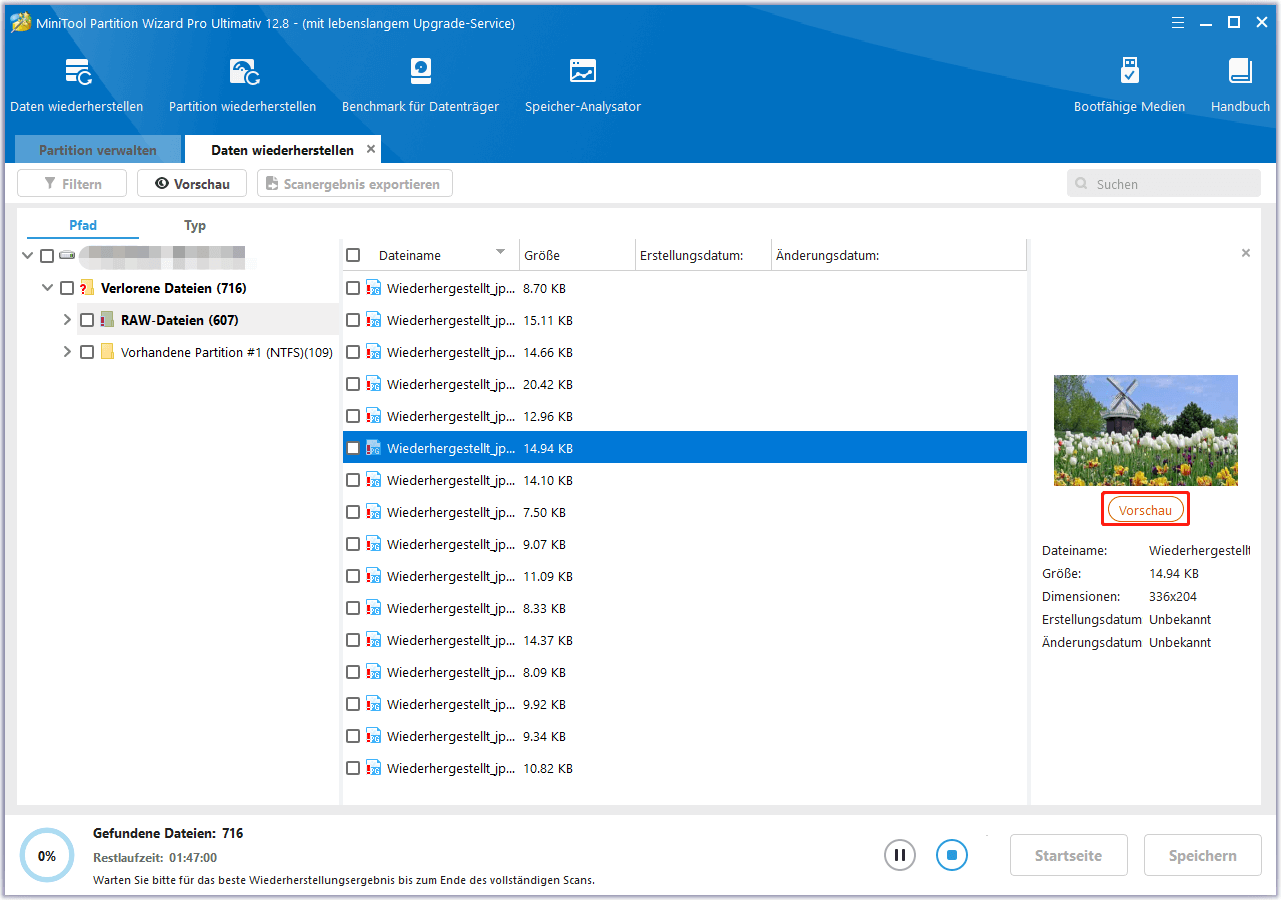
Task: Expand Vorhandene Partition #1 (NTFS) node
Action: (67, 352)
